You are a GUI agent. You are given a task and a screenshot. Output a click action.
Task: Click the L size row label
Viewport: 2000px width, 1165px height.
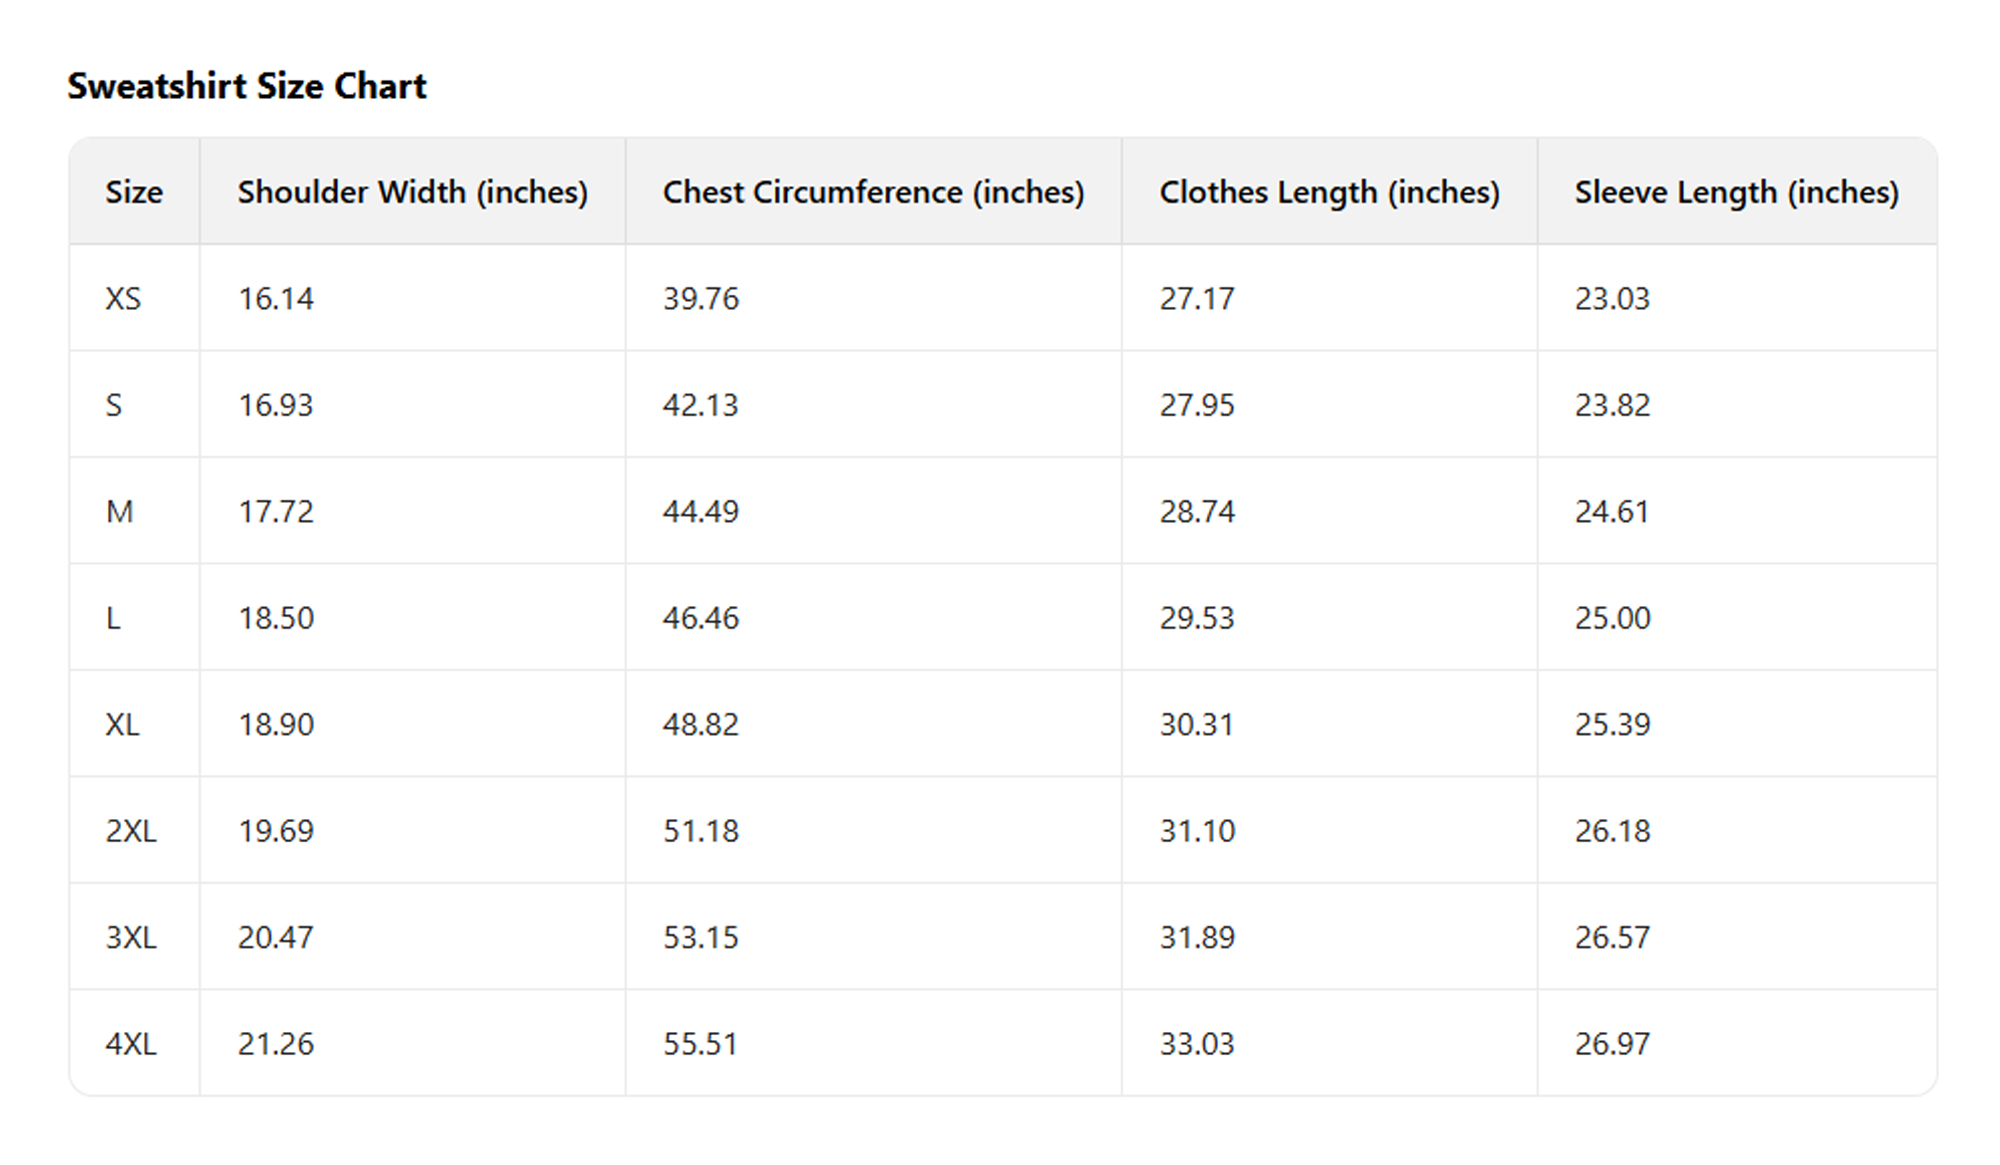click(113, 618)
